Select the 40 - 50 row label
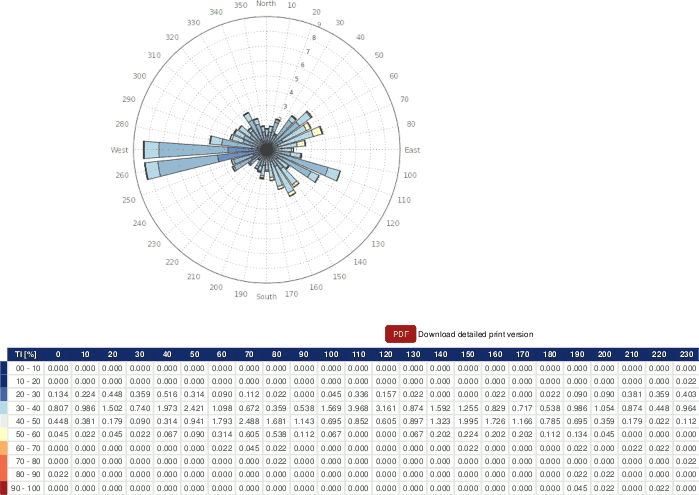This screenshot has height=495, width=699. (x=26, y=421)
